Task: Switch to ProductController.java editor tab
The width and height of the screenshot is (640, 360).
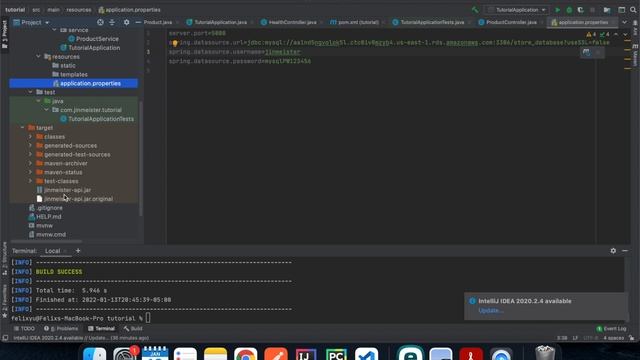Action: tap(507, 22)
